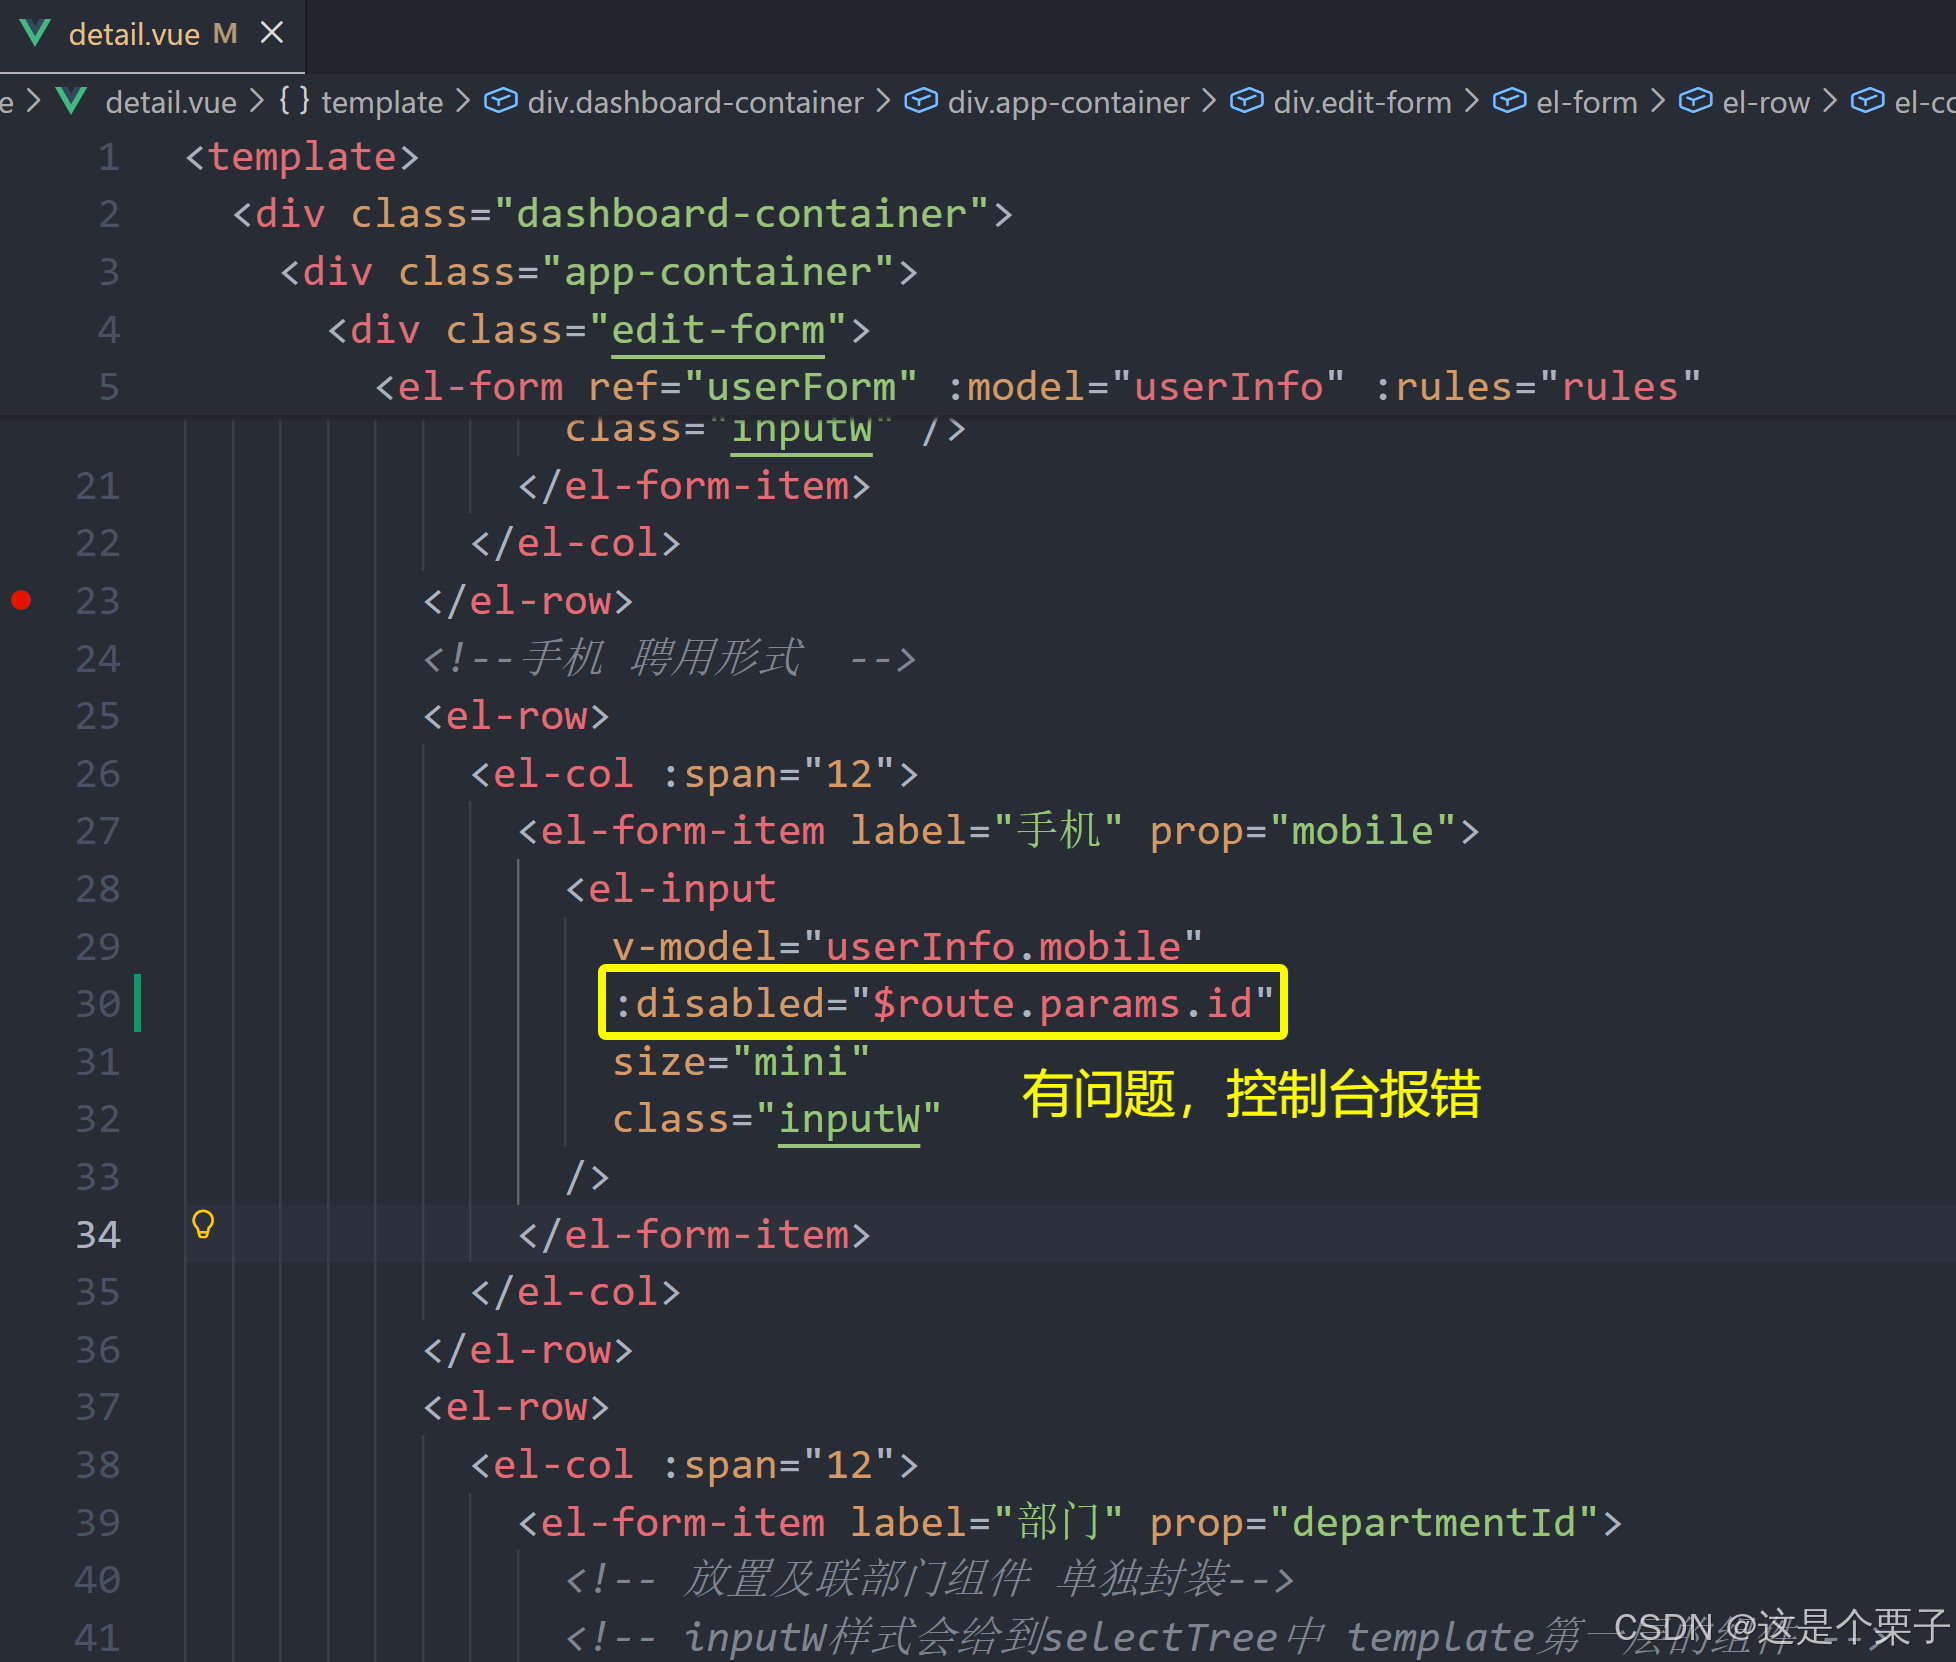Click the <template> tag on line 1
This screenshot has height=1662, width=1956.
(x=302, y=157)
